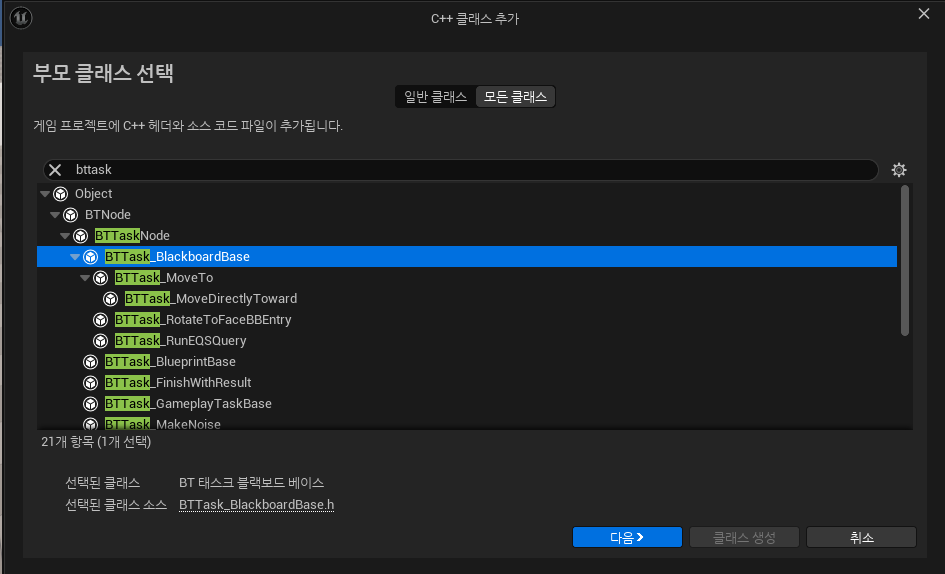This screenshot has height=574, width=945.
Task: Click class icon beside BTTask_RunEQSQuery
Action: pyautogui.click(x=101, y=341)
